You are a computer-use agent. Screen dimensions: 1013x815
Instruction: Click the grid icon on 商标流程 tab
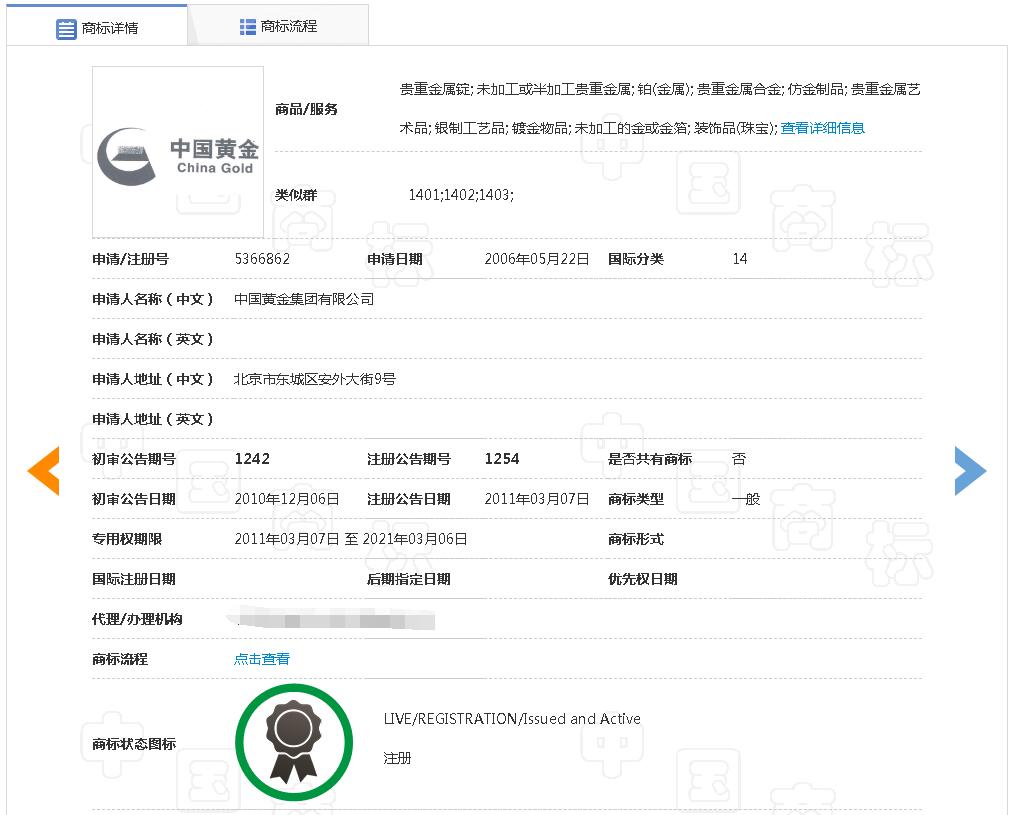click(x=248, y=27)
